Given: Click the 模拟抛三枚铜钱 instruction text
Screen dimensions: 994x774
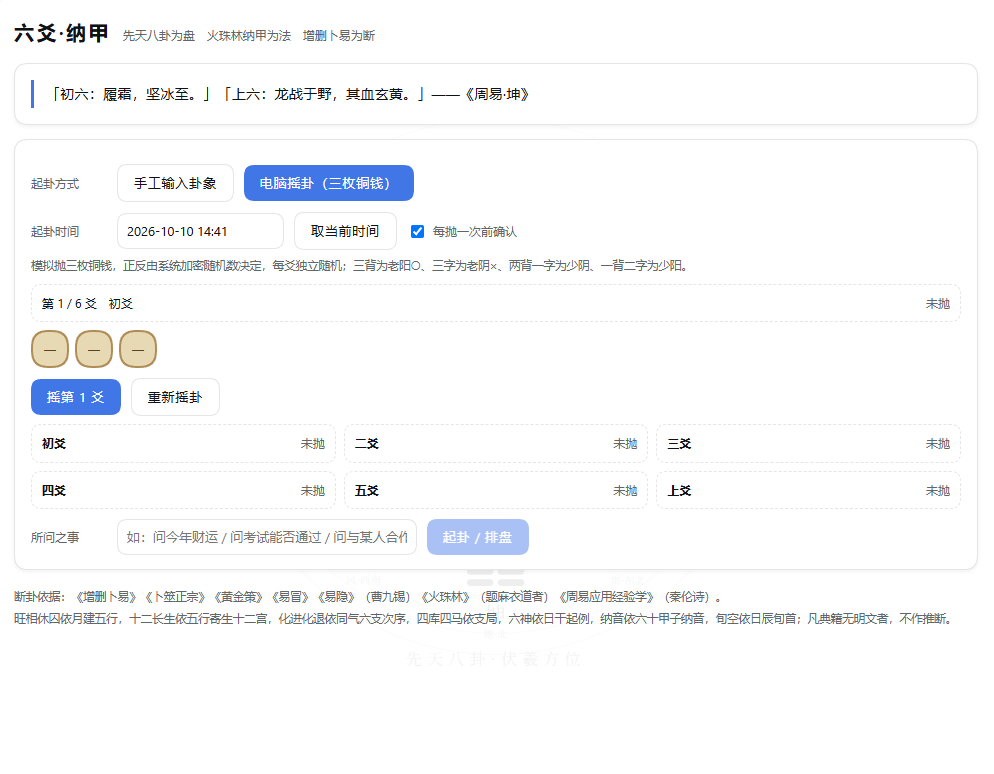Looking at the screenshot, I should coord(360,266).
